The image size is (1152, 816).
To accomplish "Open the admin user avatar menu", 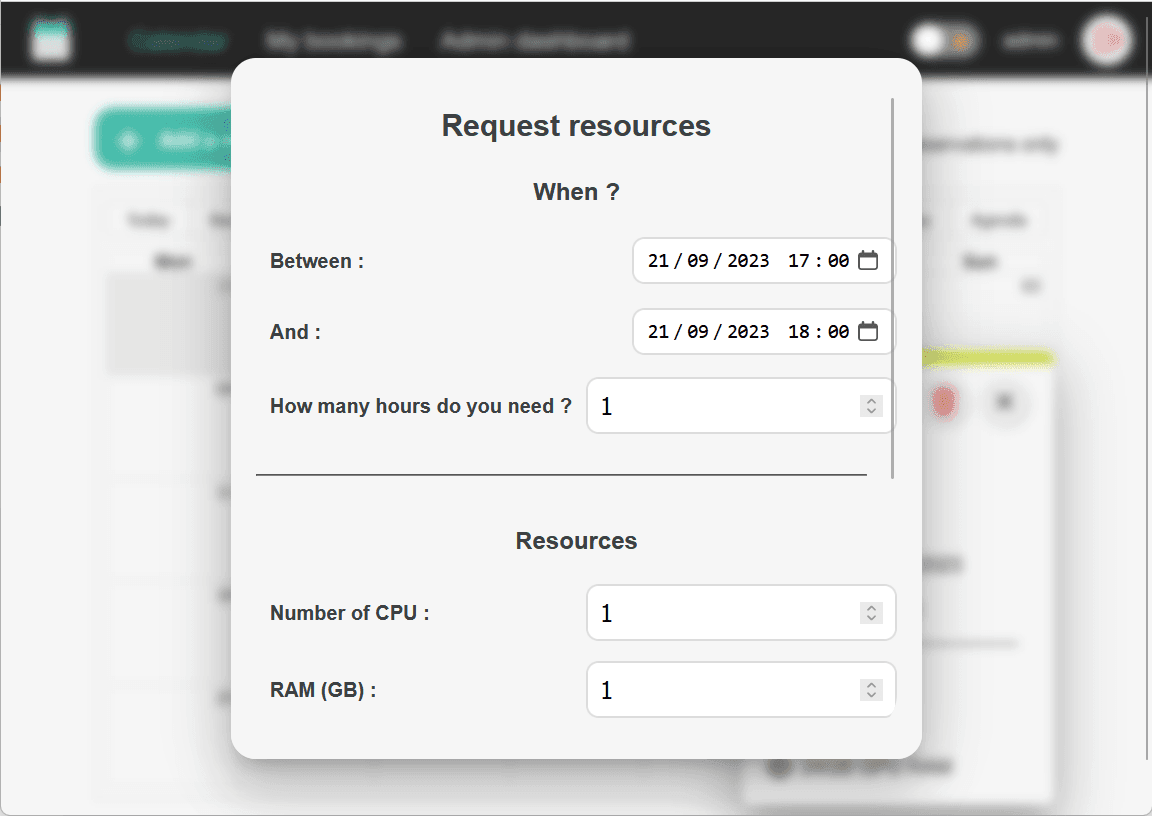I will [1106, 41].
